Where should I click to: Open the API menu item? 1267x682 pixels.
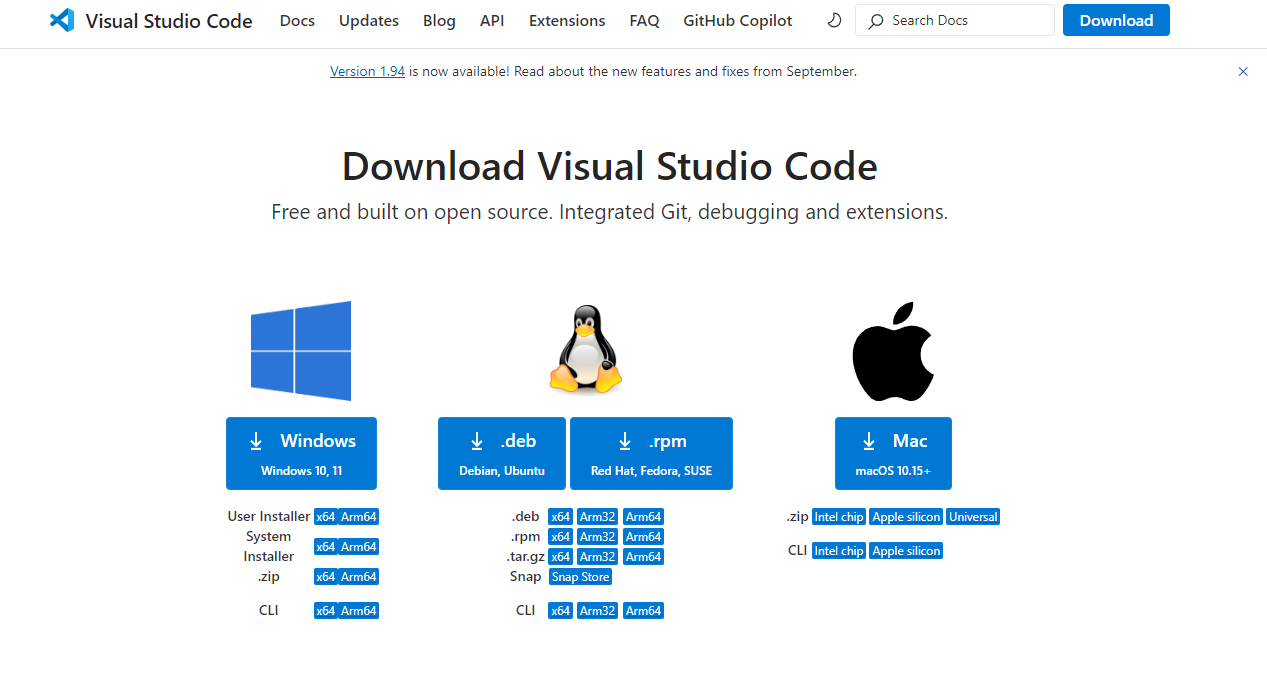492,20
